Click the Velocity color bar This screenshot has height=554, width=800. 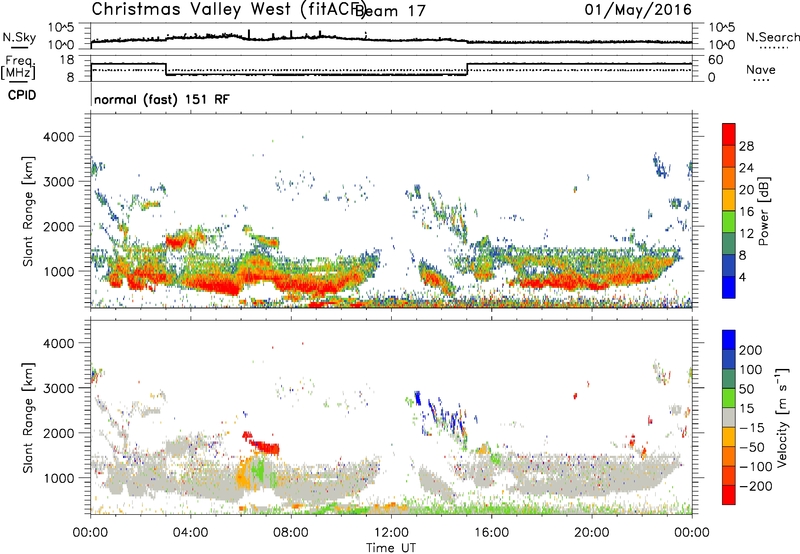pyautogui.click(x=729, y=417)
